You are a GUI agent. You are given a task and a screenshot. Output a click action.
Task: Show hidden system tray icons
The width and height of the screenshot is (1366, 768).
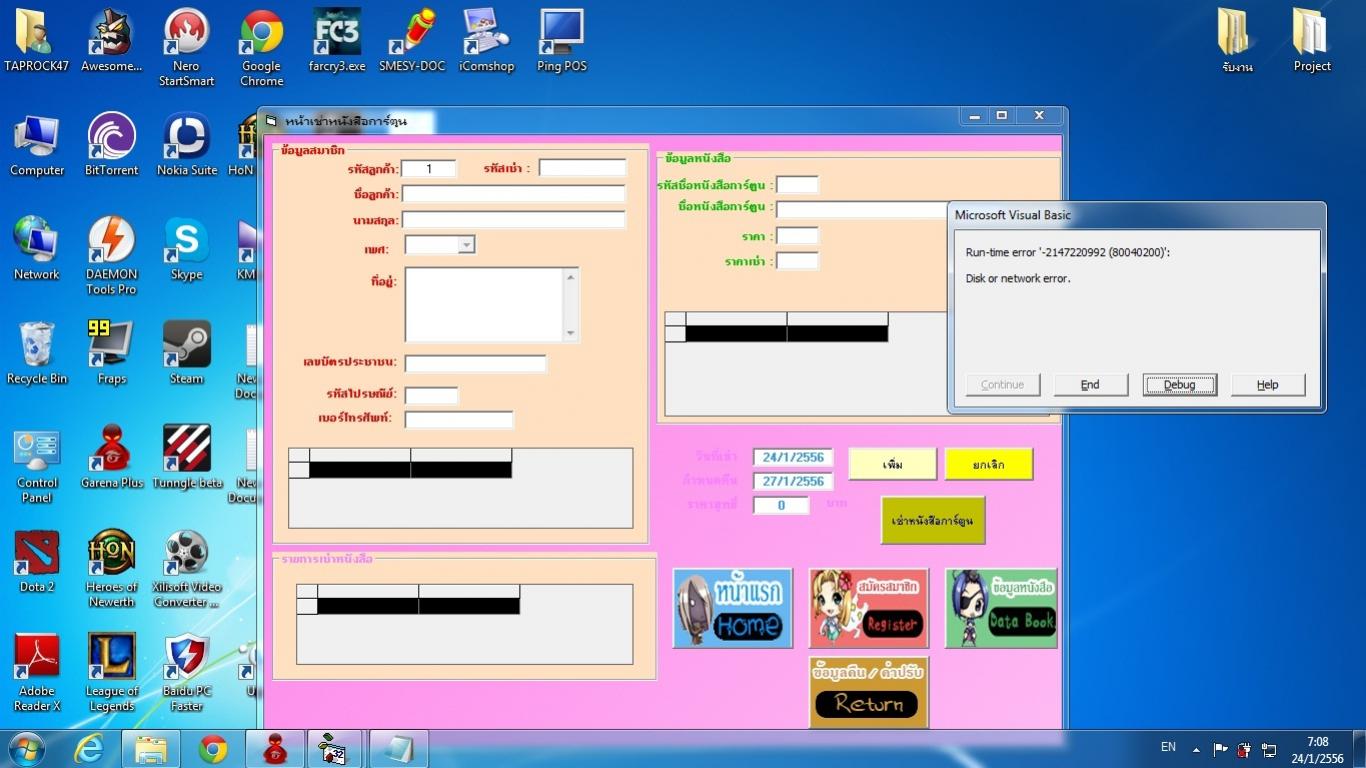[1196, 749]
